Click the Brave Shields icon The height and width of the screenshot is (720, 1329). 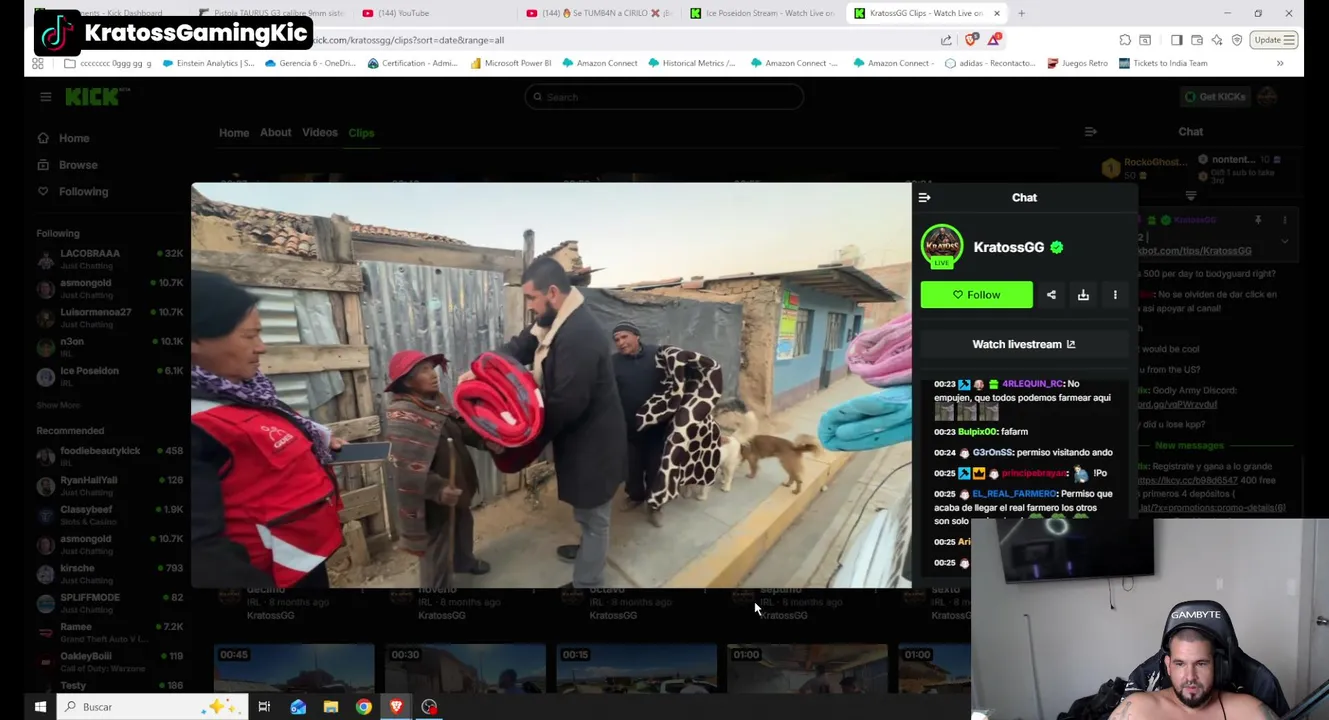[972, 40]
